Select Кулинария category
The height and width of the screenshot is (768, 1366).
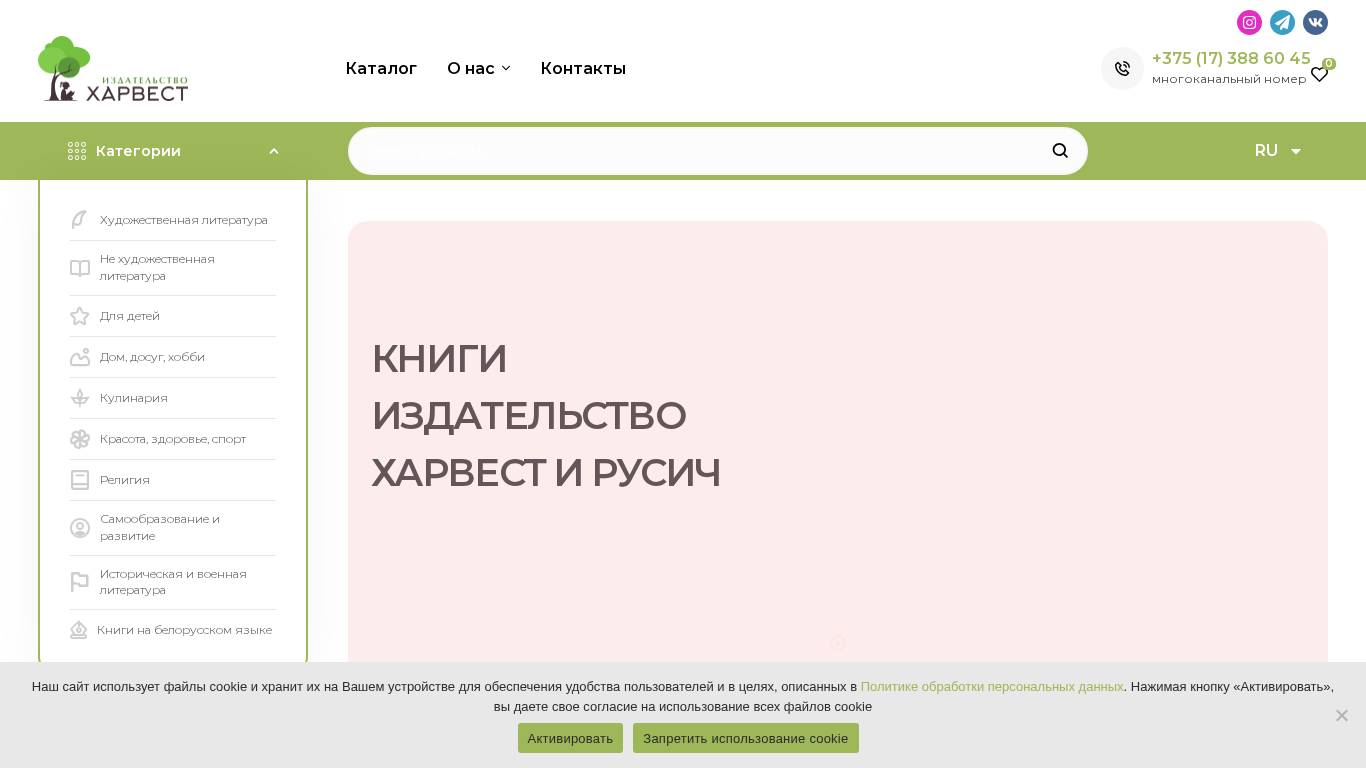click(x=134, y=398)
